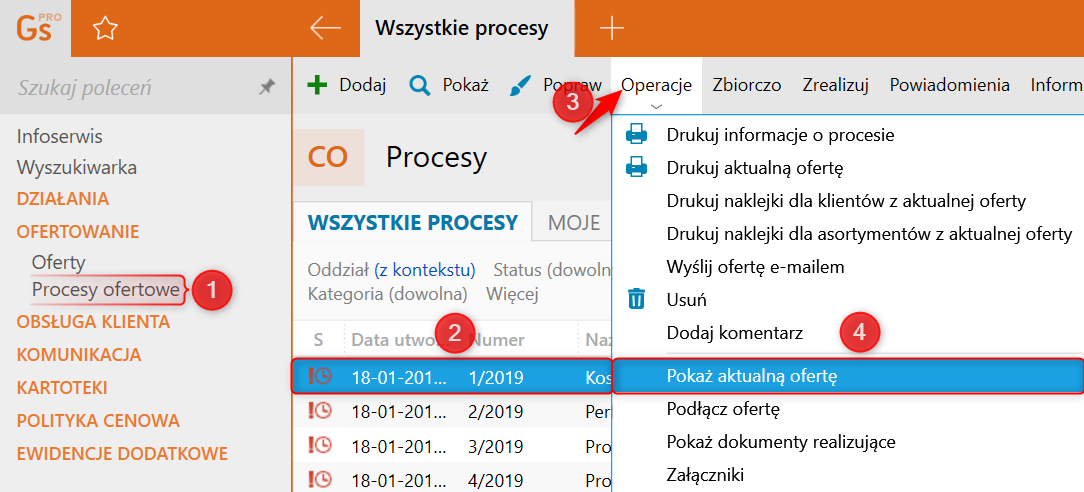Collapse the OFERTOWANIE sidebar section
The height and width of the screenshot is (492, 1084).
tap(78, 231)
